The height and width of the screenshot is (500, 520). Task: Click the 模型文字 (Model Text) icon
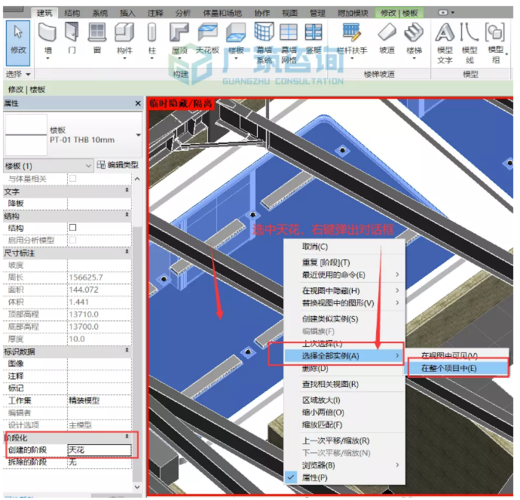[445, 32]
